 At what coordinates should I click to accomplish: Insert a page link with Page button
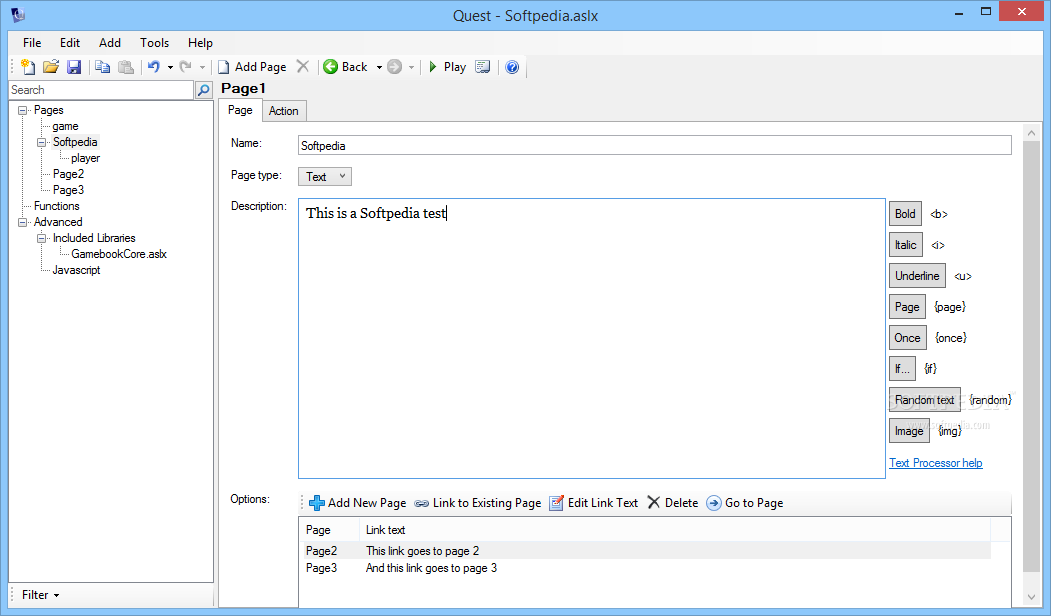tap(907, 307)
